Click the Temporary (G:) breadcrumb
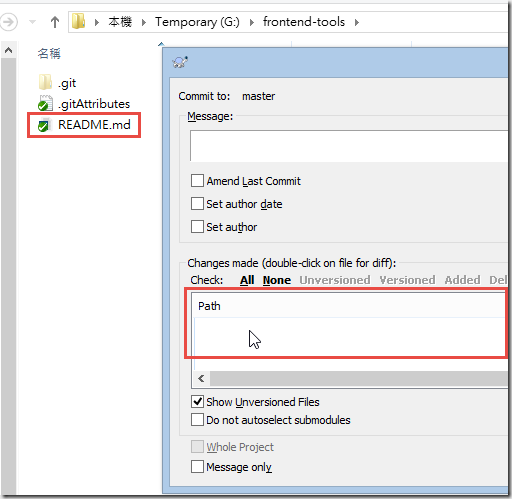This screenshot has width=512, height=499. point(197,22)
